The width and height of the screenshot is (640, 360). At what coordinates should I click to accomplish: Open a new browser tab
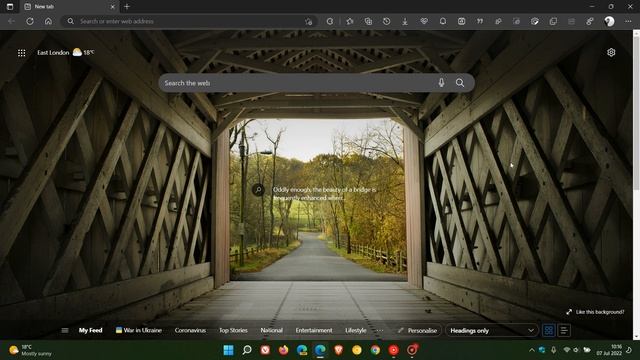(127, 7)
